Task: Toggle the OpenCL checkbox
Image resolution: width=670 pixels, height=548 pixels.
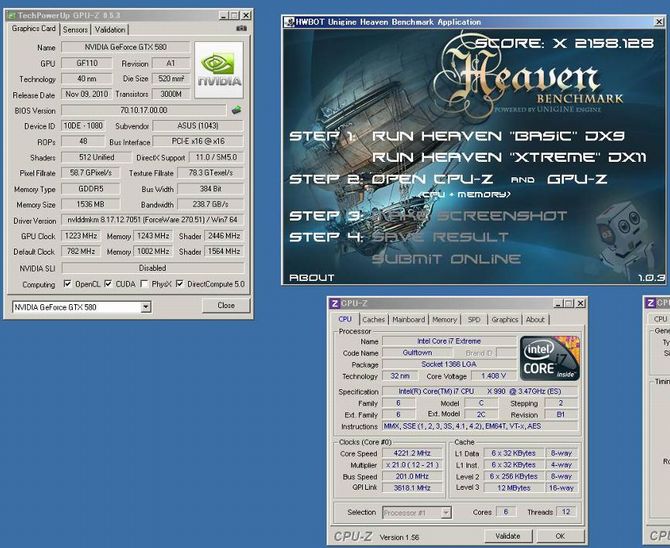Action: pyautogui.click(x=68, y=284)
